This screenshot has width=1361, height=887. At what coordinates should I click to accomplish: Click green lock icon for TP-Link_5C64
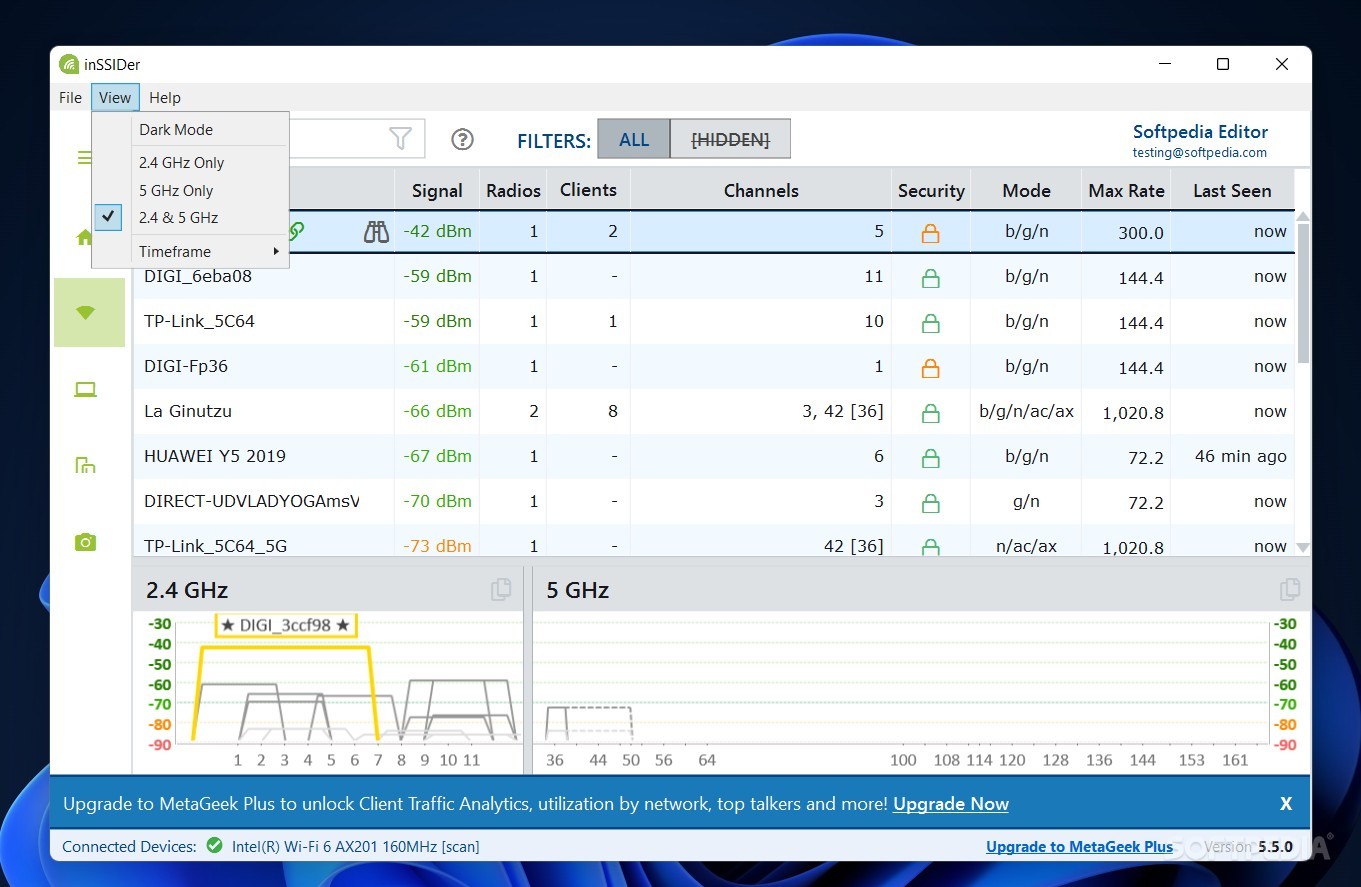[x=930, y=322]
